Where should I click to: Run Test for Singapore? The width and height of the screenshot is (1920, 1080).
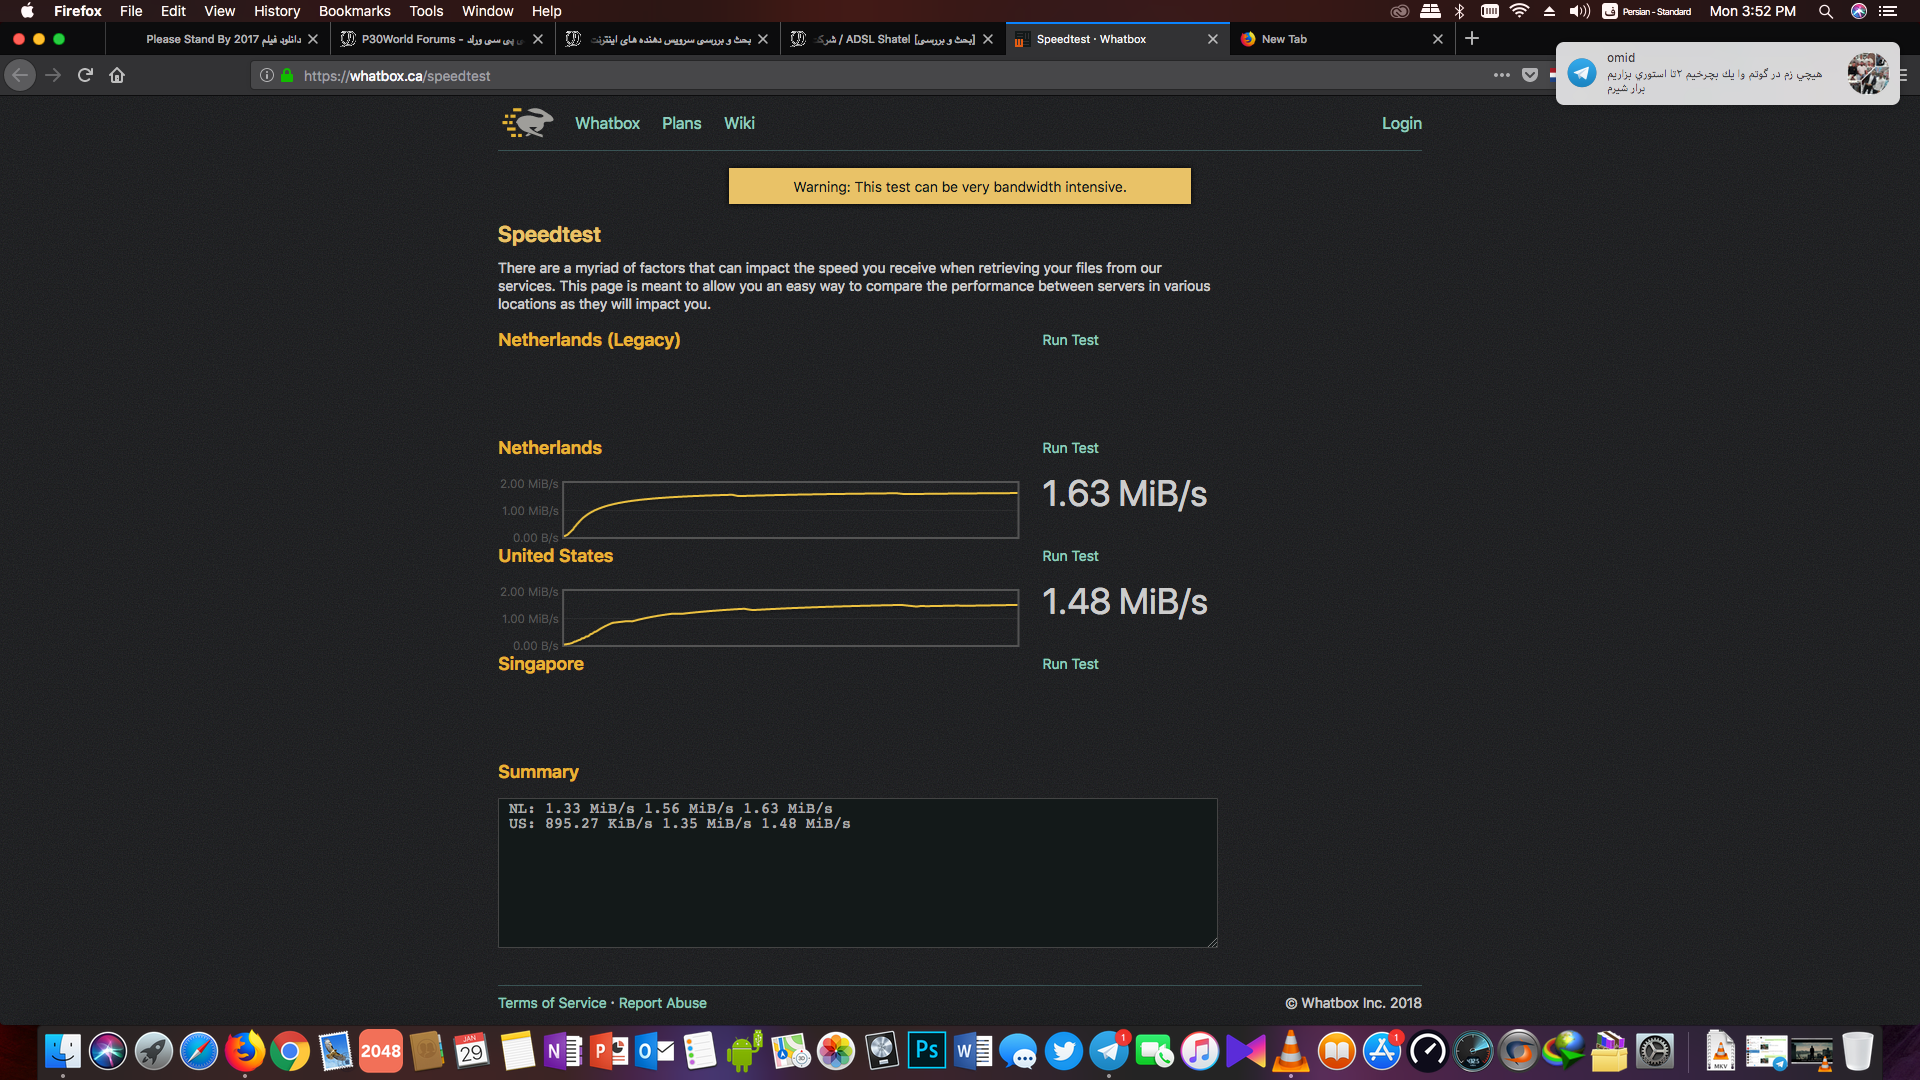[1070, 664]
